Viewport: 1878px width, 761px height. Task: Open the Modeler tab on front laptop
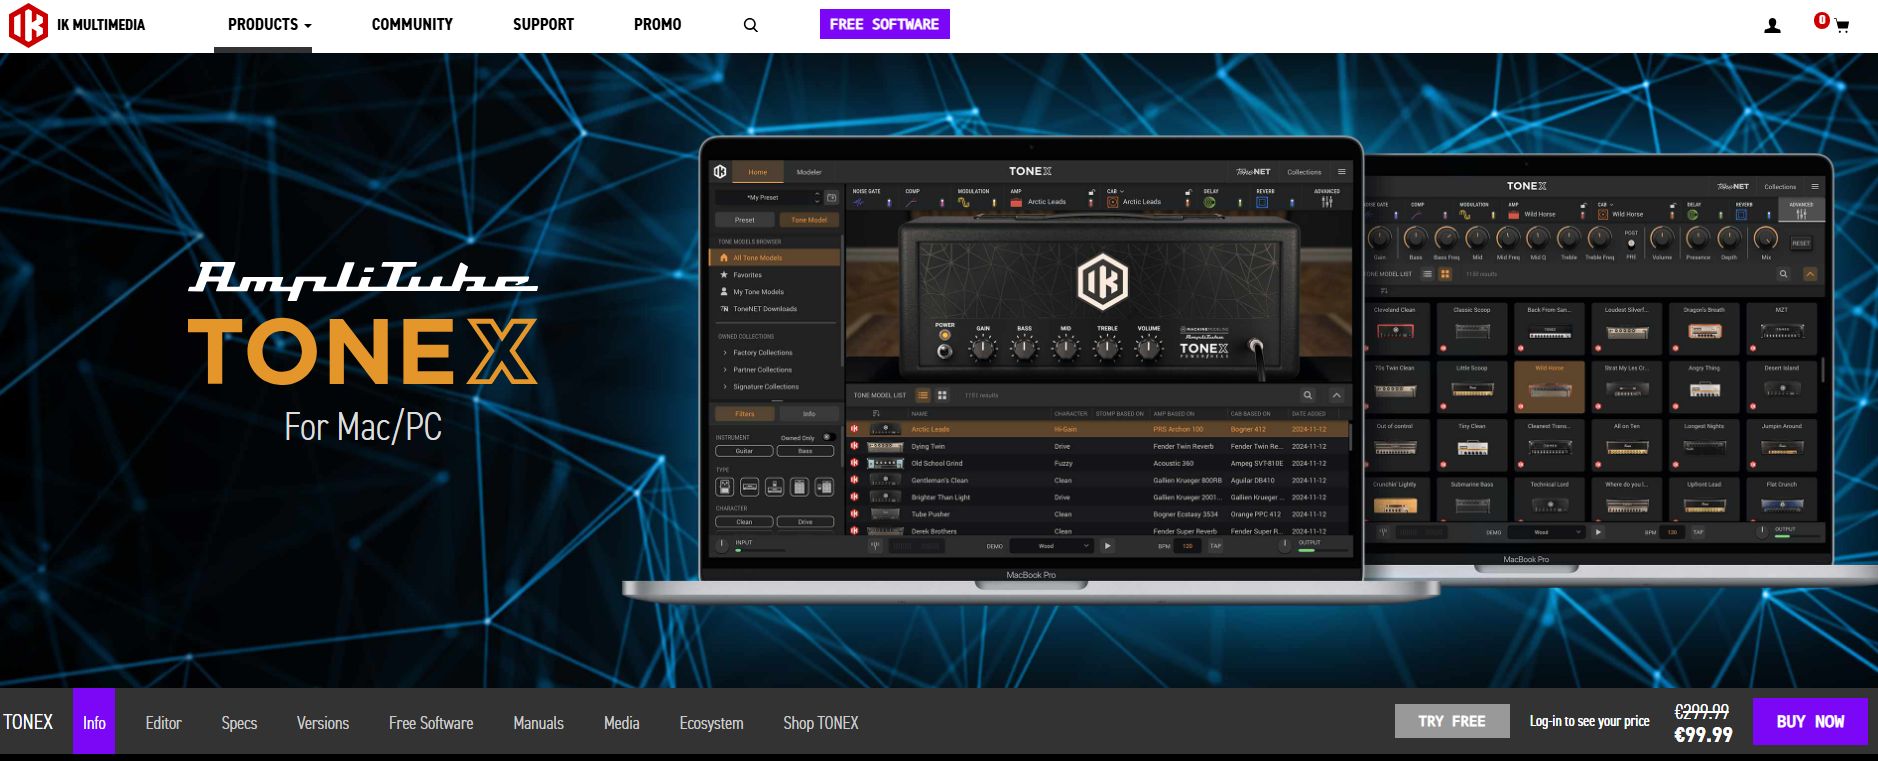pyautogui.click(x=809, y=172)
